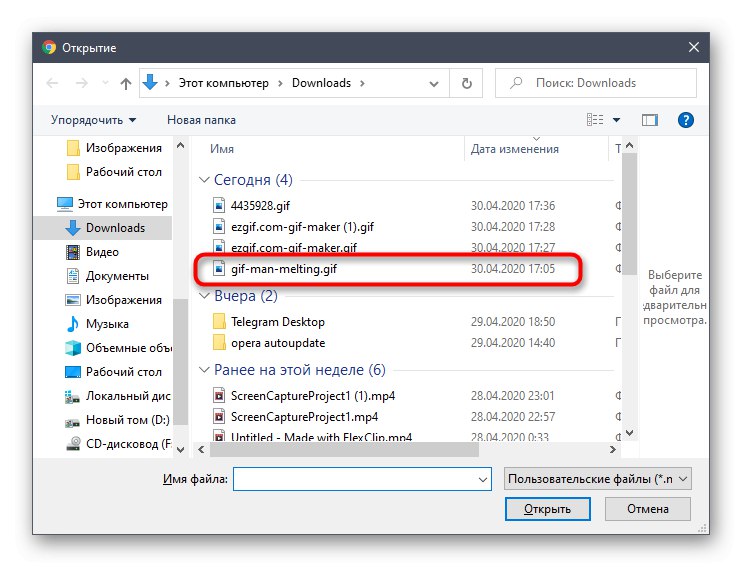
Task: Select the file 4435928.gif
Action: pos(260,206)
